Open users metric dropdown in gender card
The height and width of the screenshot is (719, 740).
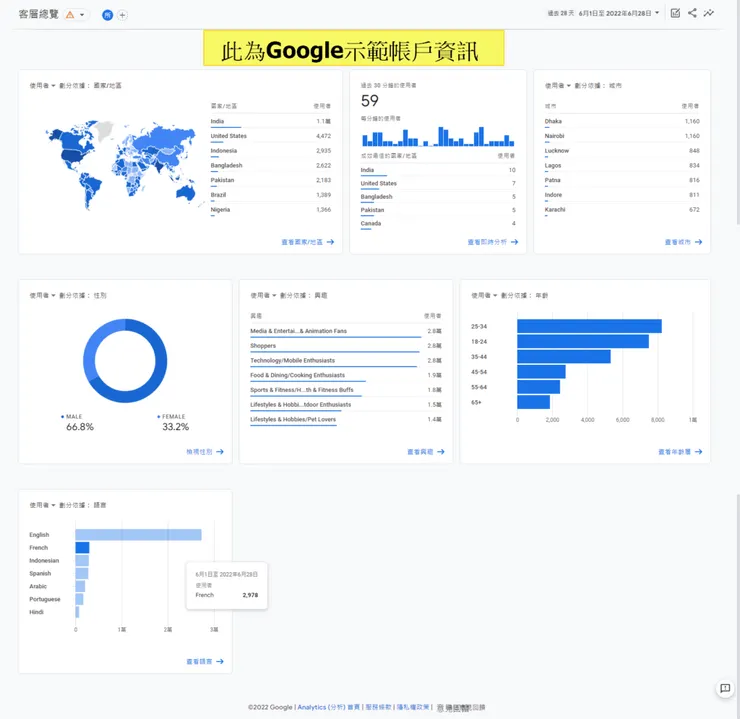(x=42, y=295)
